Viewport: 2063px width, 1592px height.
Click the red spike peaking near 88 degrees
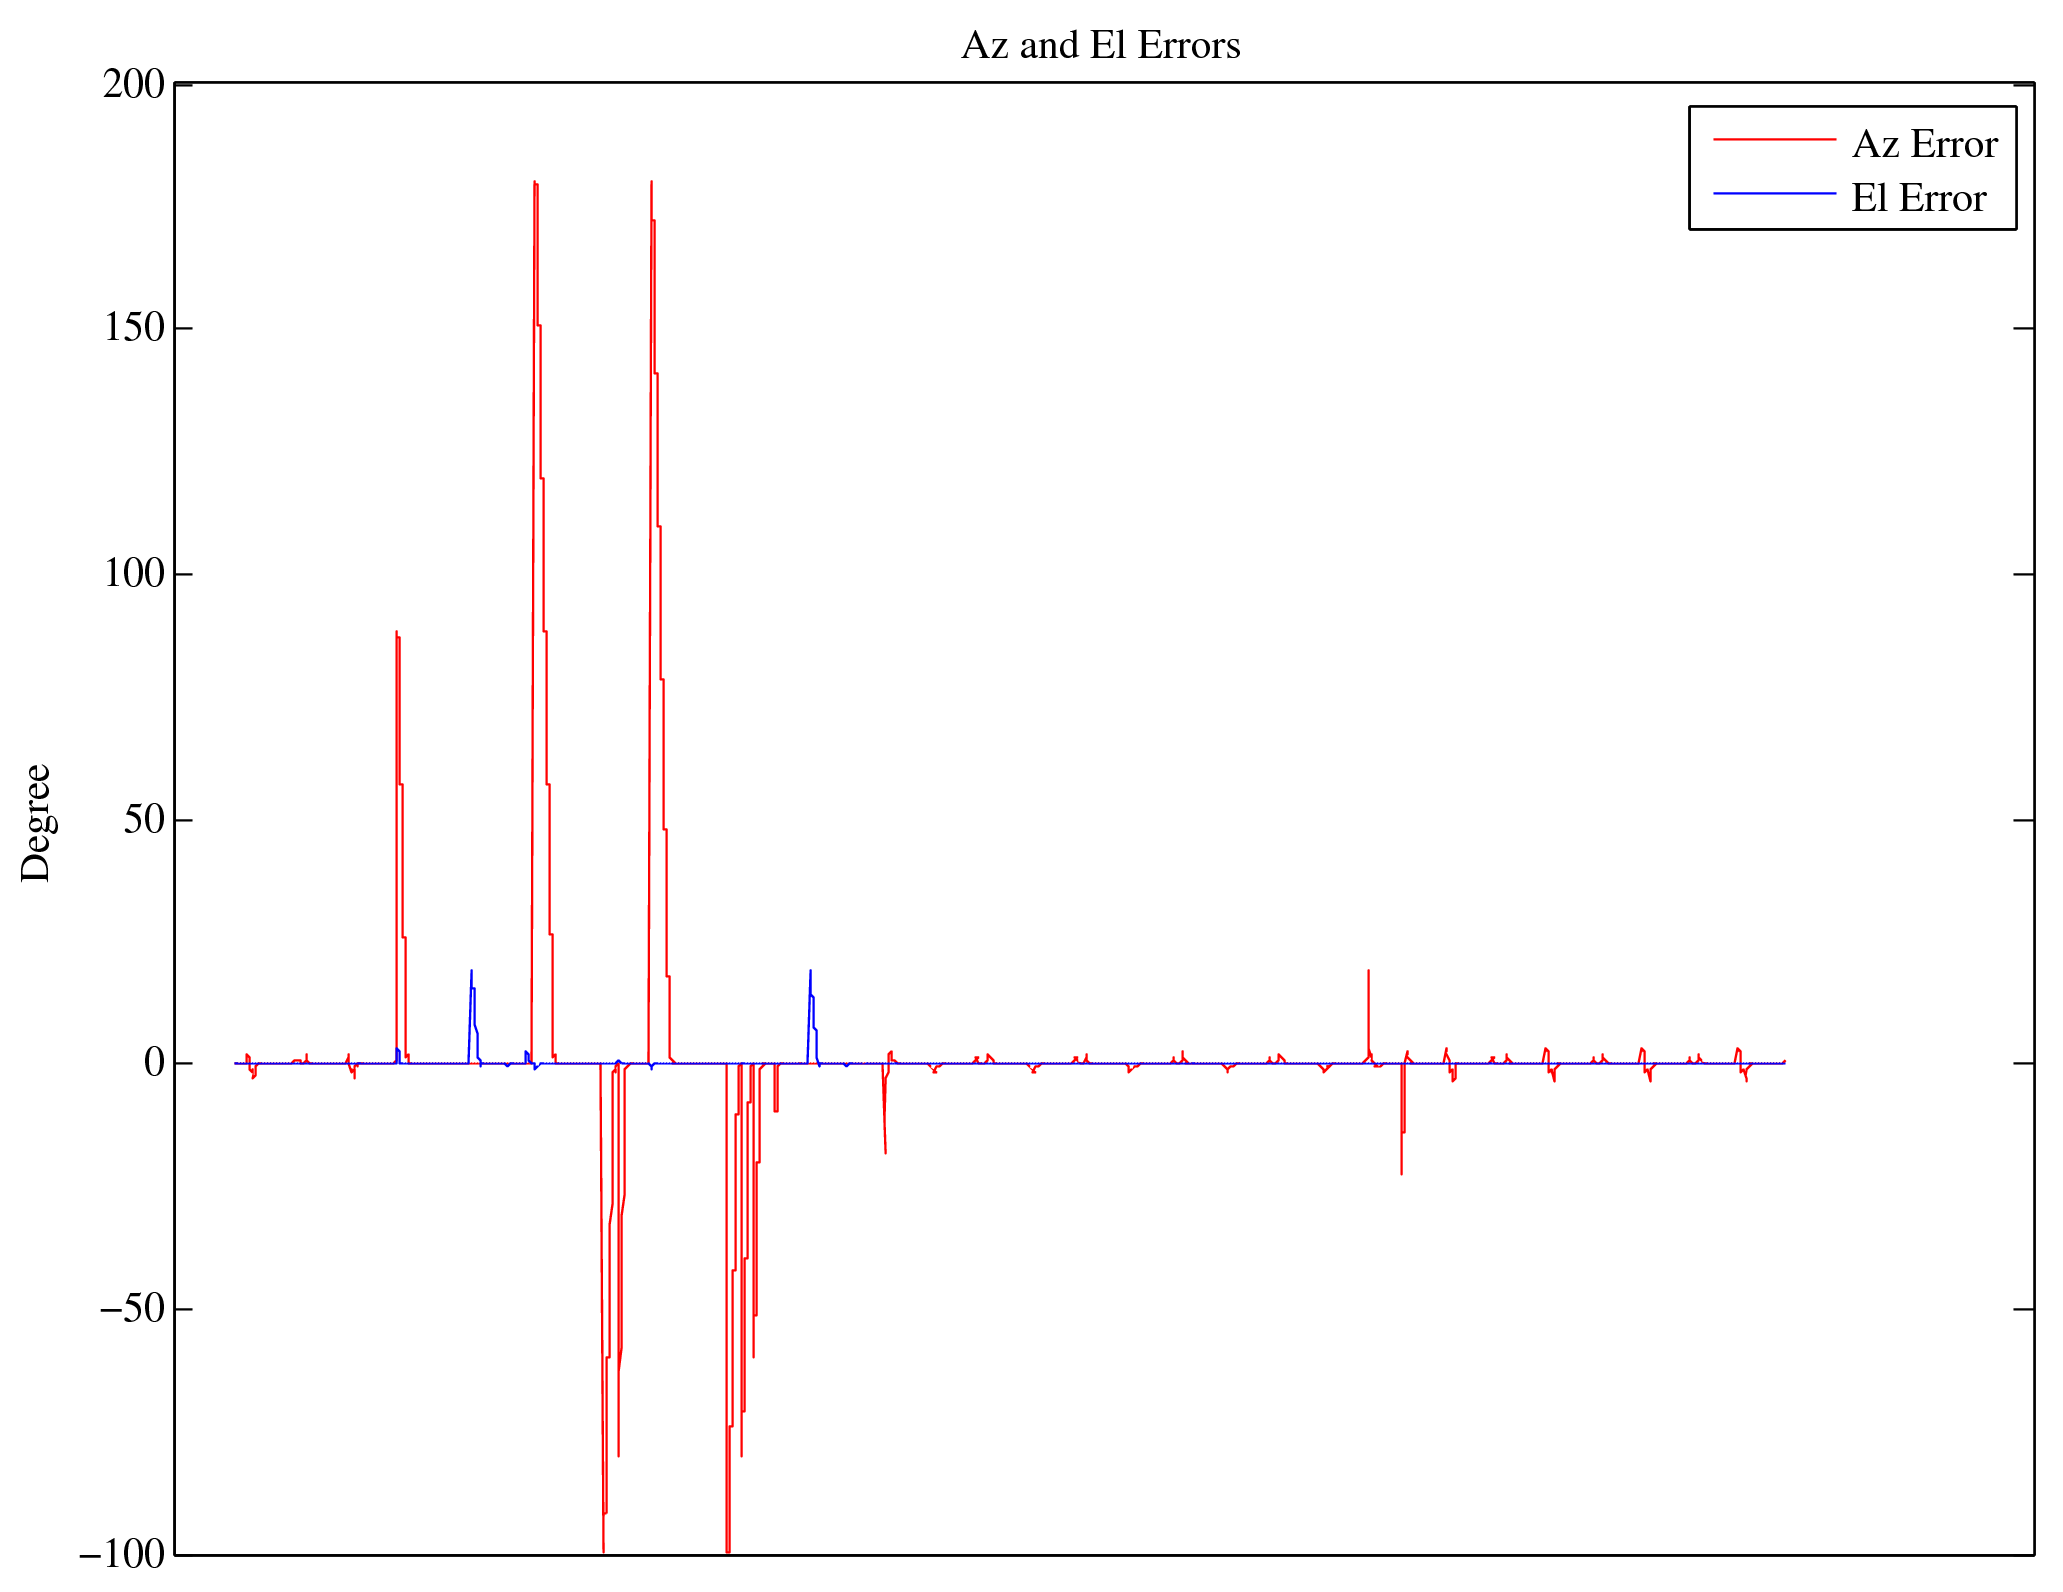pyautogui.click(x=397, y=636)
